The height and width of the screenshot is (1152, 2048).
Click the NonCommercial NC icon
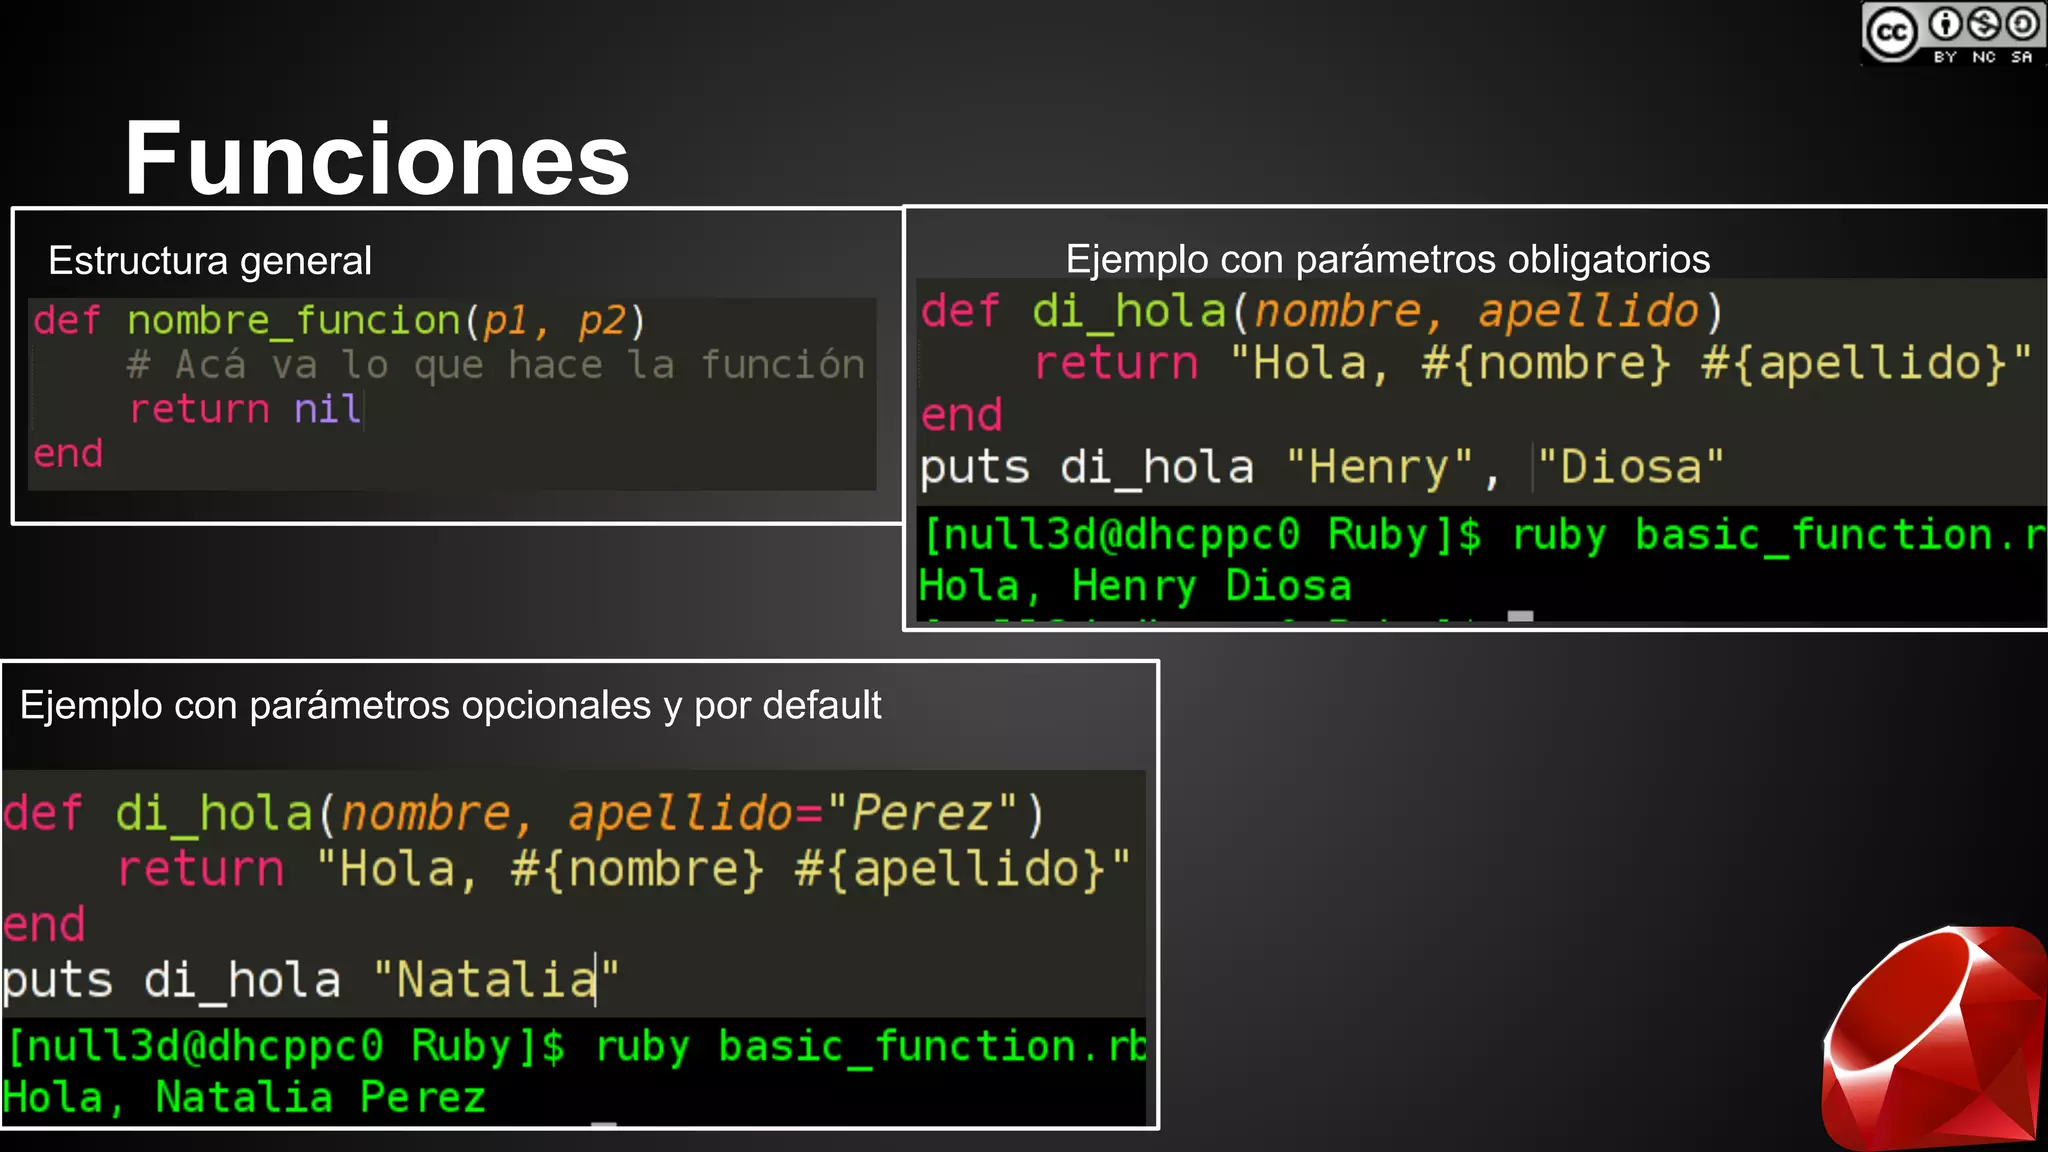pos(1984,24)
